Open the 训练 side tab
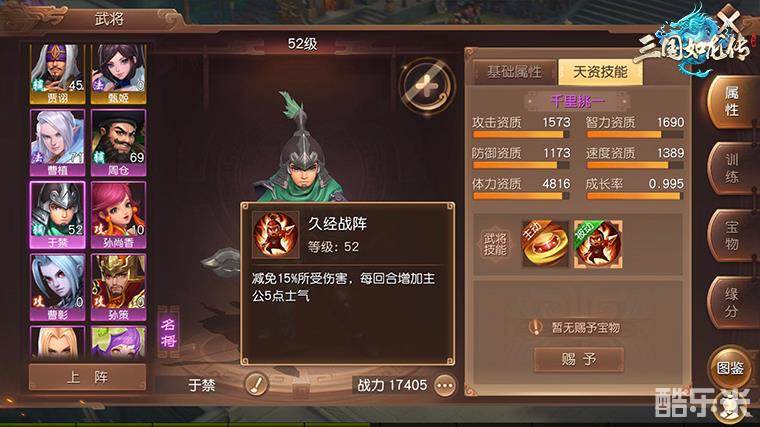The width and height of the screenshot is (760, 427). (732, 168)
